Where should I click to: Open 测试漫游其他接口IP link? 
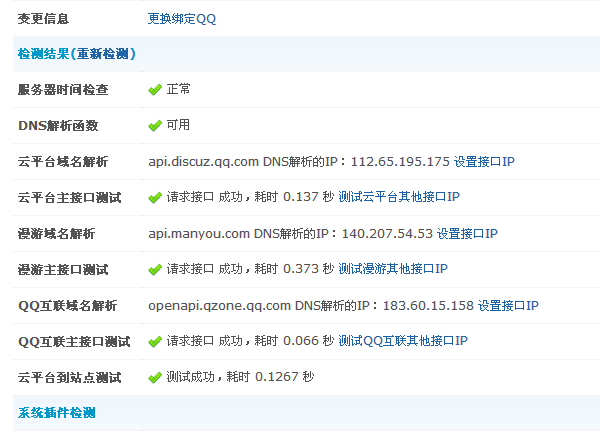click(393, 269)
